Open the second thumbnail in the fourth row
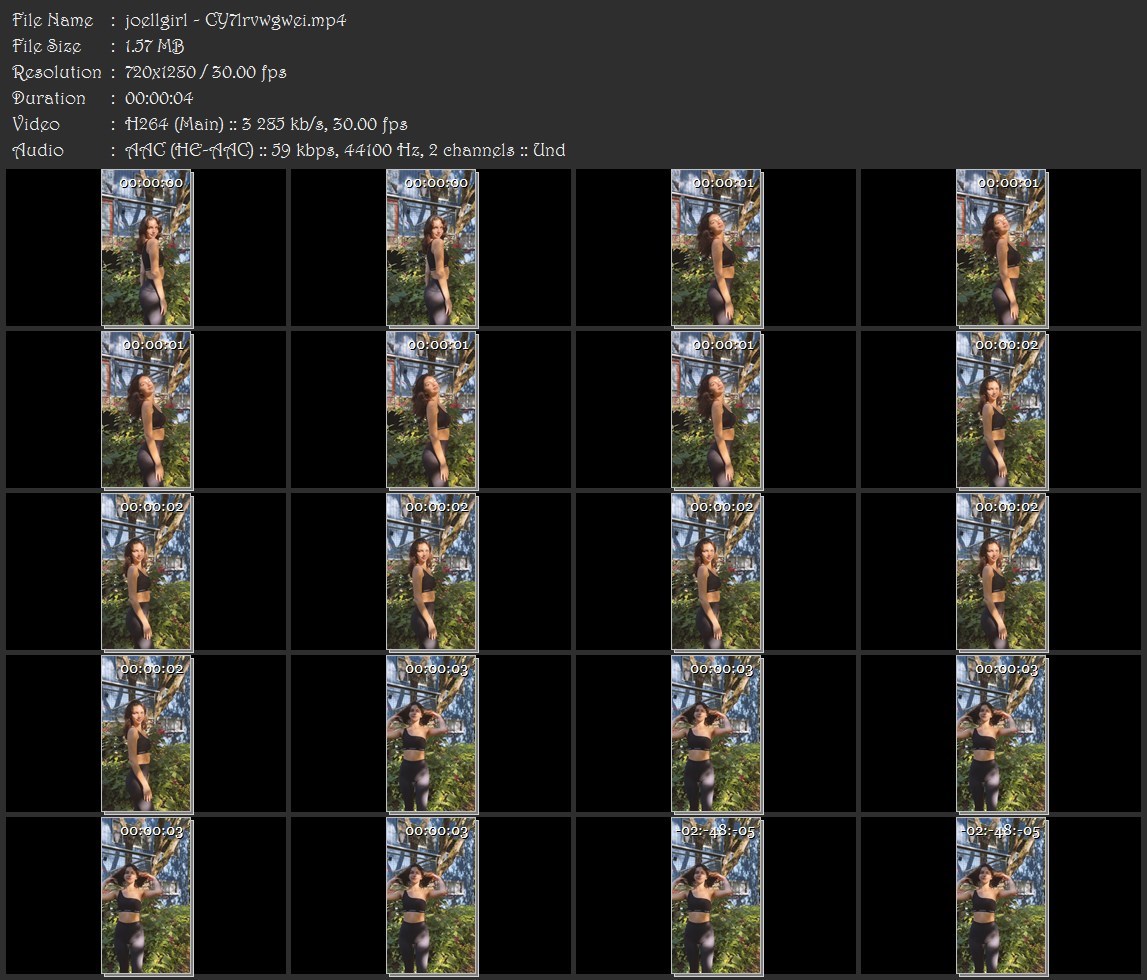This screenshot has width=1147, height=980. point(432,734)
